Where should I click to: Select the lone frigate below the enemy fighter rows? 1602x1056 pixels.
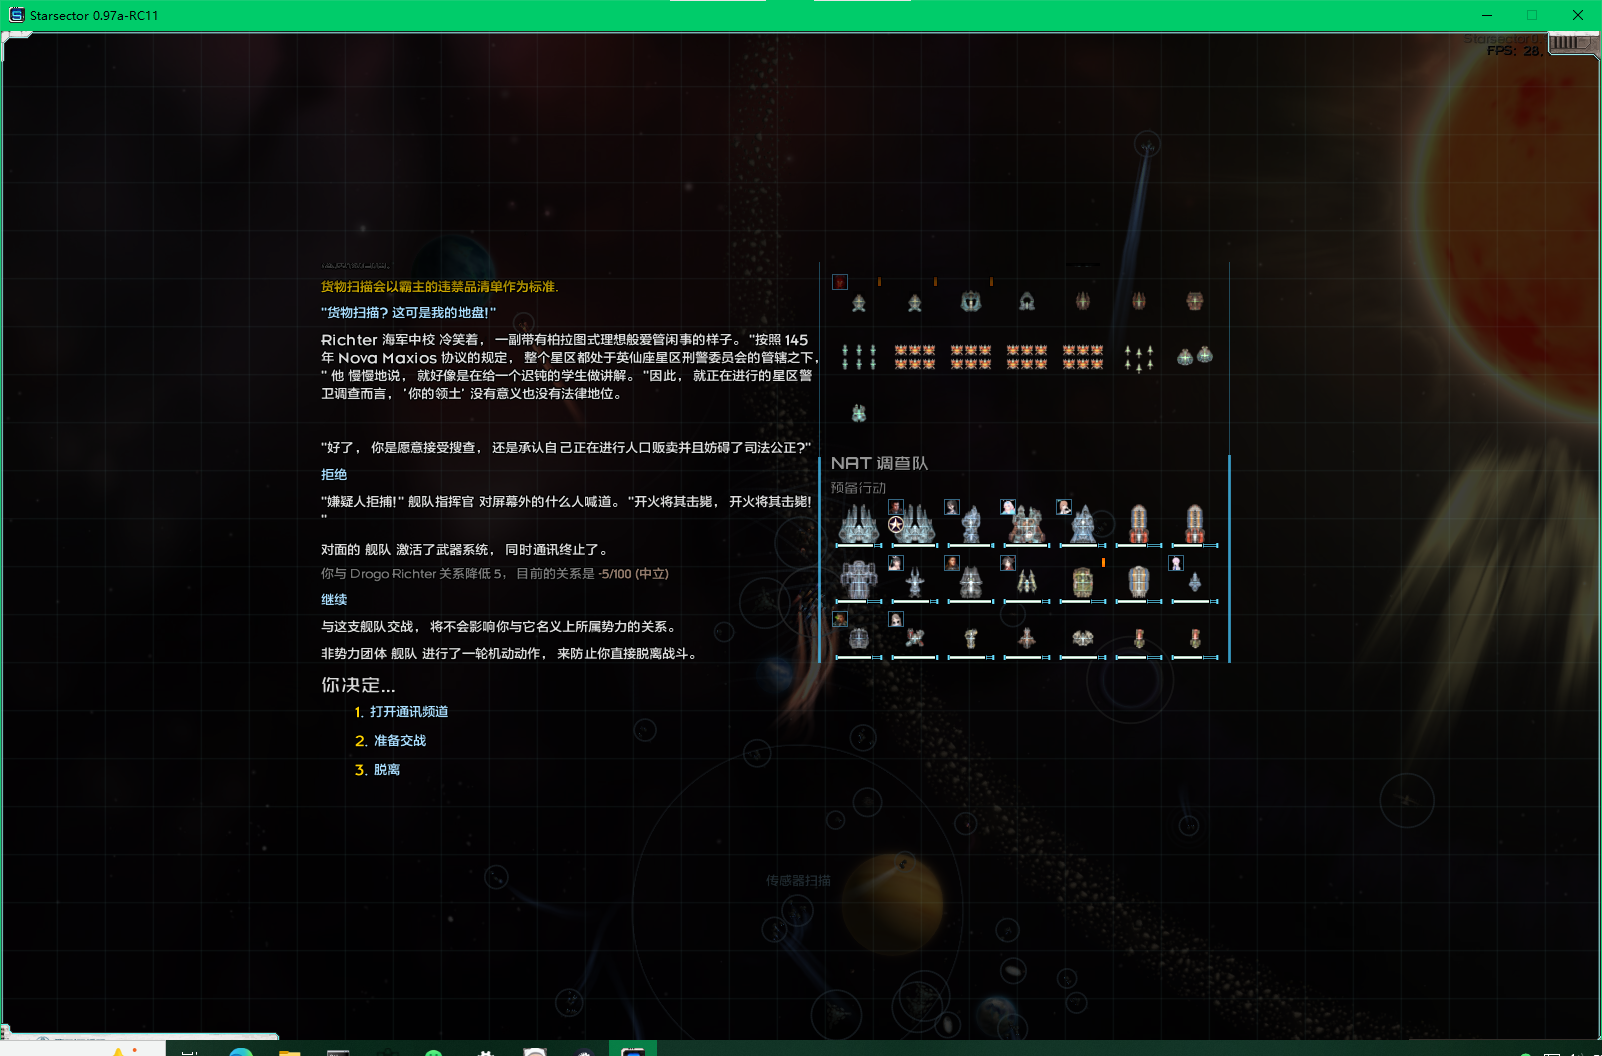point(858,413)
